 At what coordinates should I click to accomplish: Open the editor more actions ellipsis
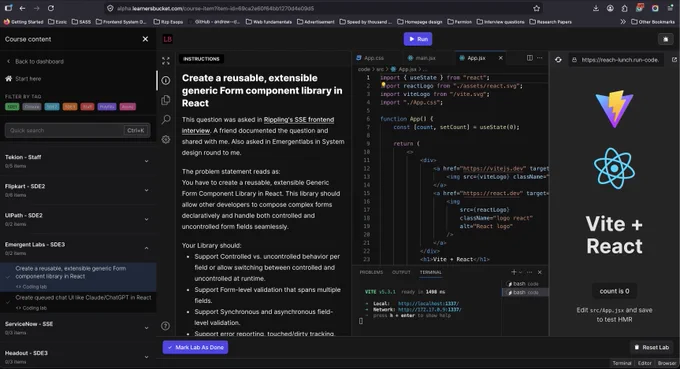[539, 58]
